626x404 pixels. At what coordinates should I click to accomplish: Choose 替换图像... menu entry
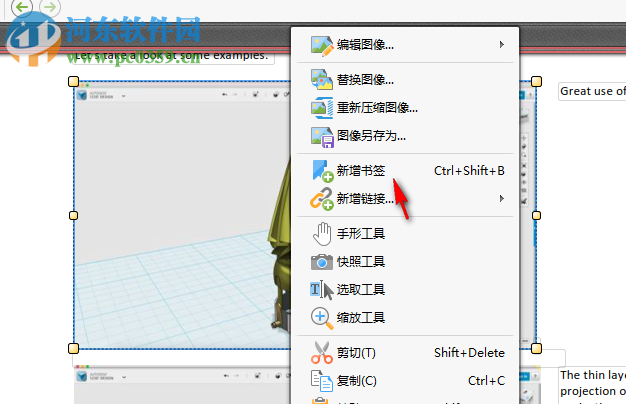tap(405, 80)
